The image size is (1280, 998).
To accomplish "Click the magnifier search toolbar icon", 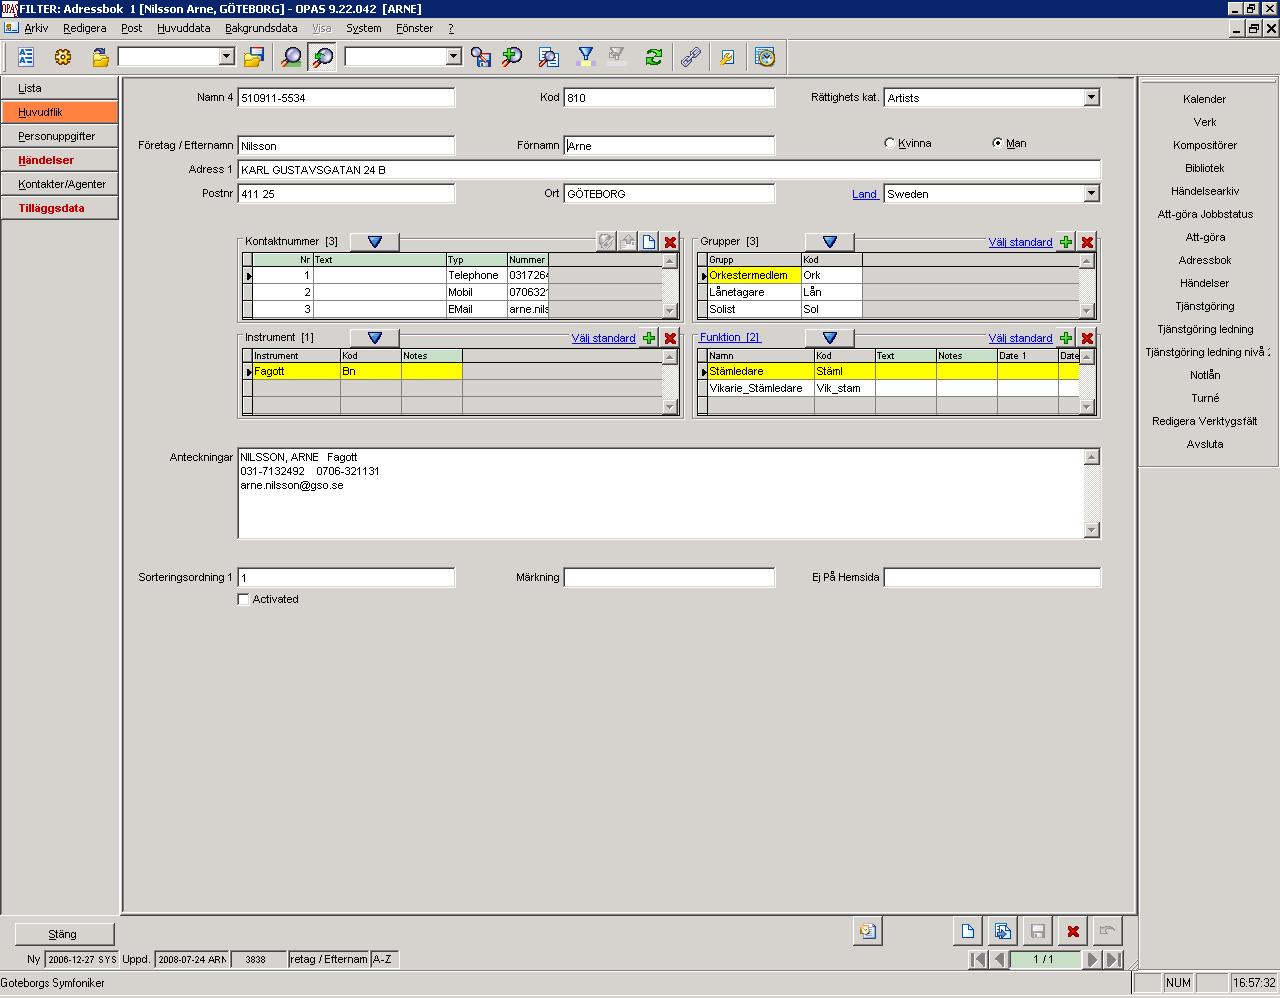I will (x=291, y=57).
